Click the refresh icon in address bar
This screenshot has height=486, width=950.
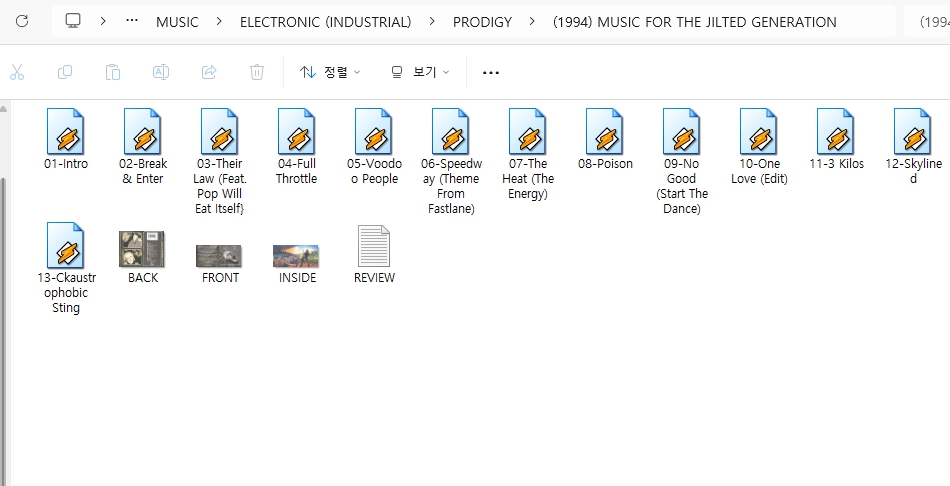22,21
